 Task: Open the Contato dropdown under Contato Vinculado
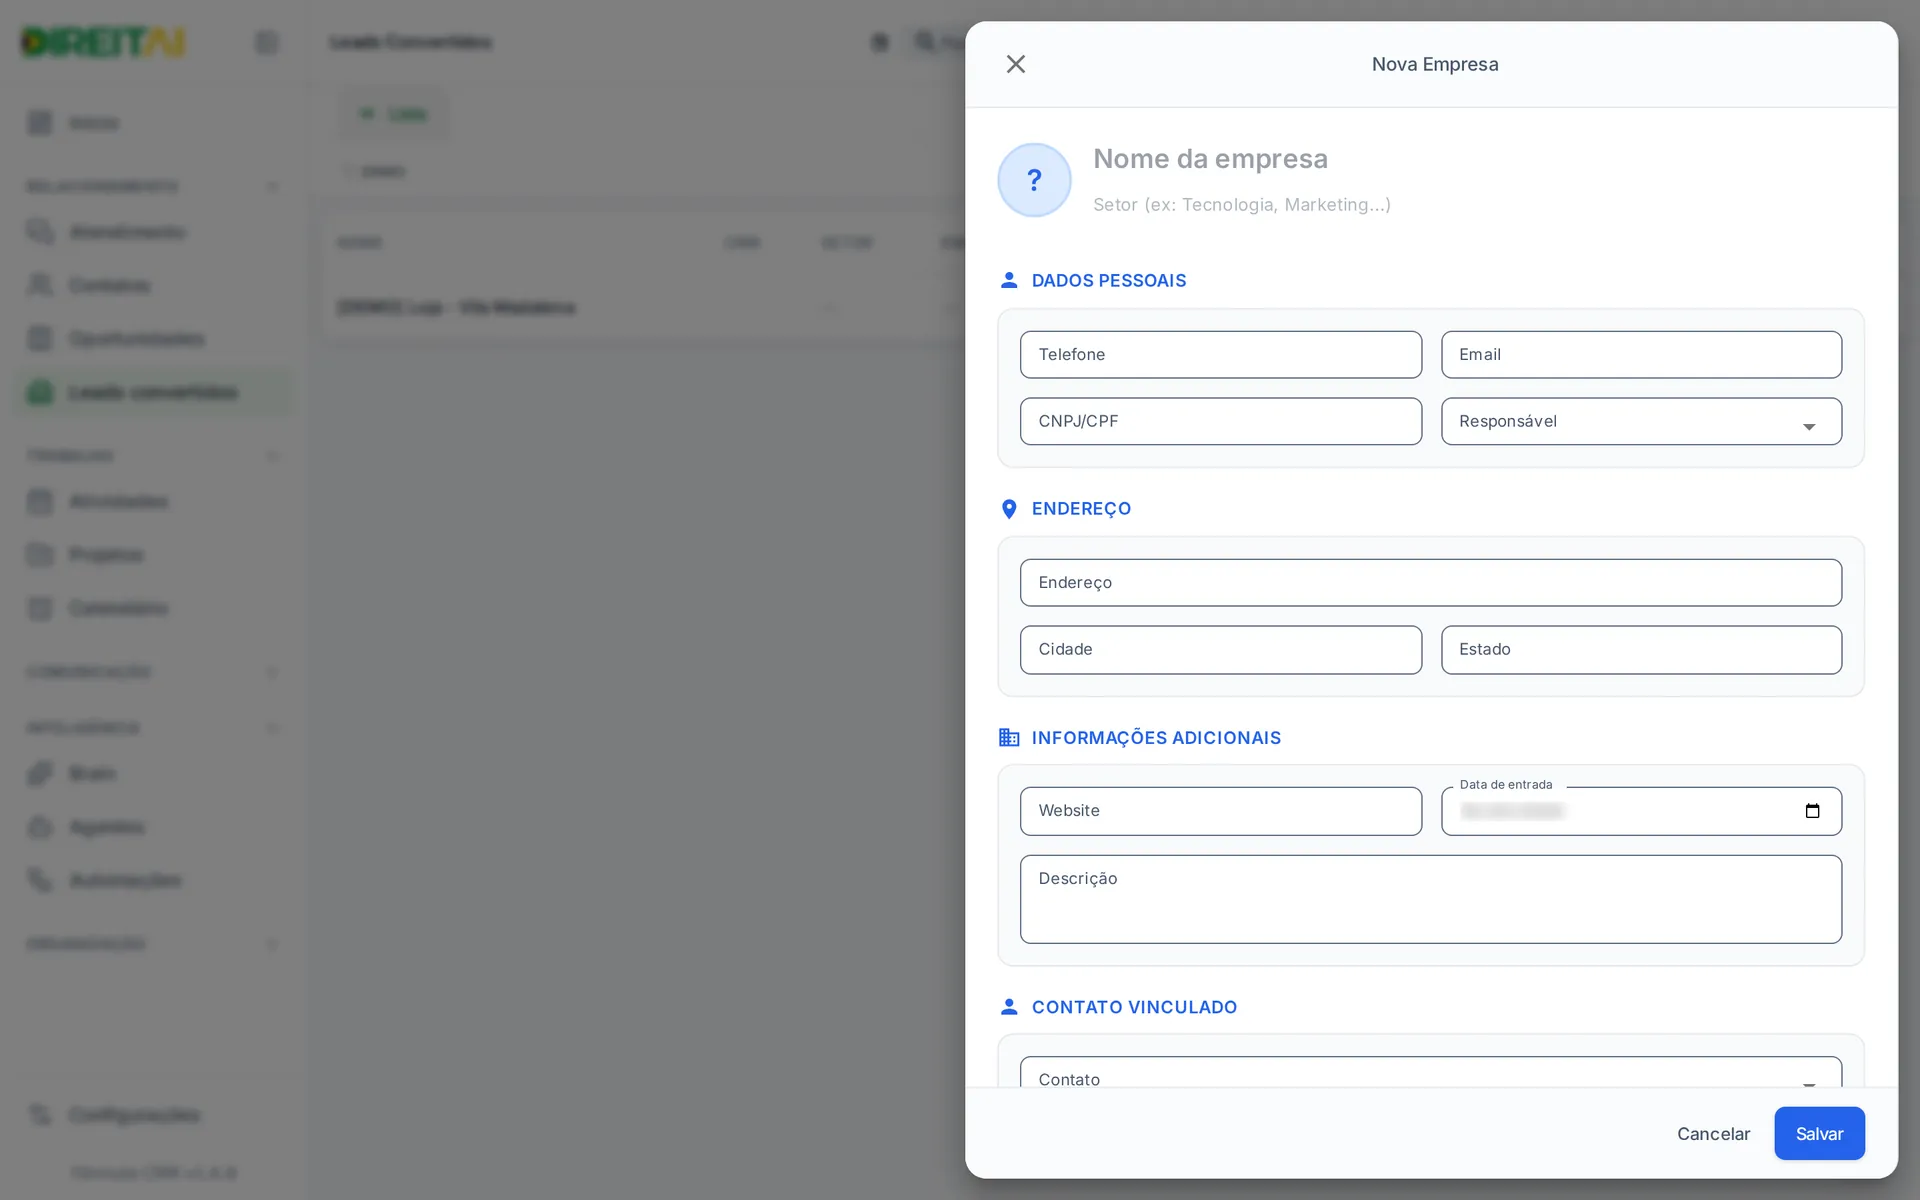[x=1430, y=1072]
